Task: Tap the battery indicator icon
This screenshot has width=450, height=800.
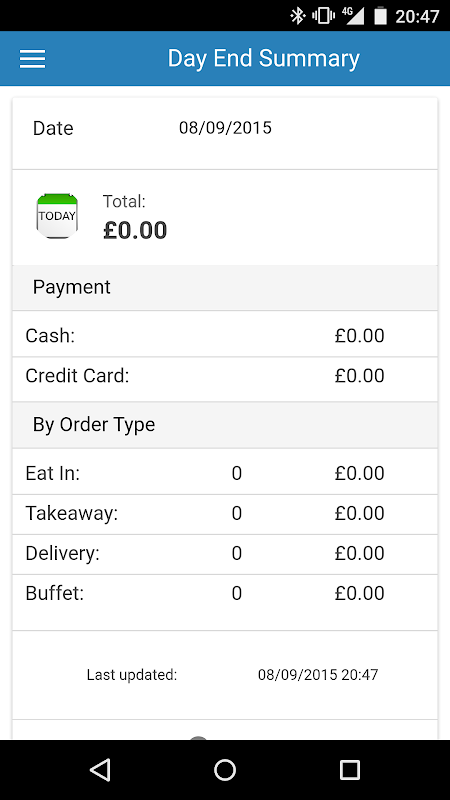Action: coord(380,16)
